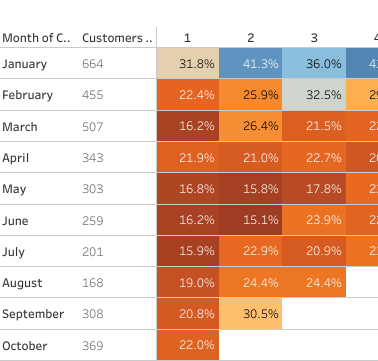This screenshot has height=361, width=378.
Task: Select the February 32.5% gray cell
Action: click(x=314, y=95)
